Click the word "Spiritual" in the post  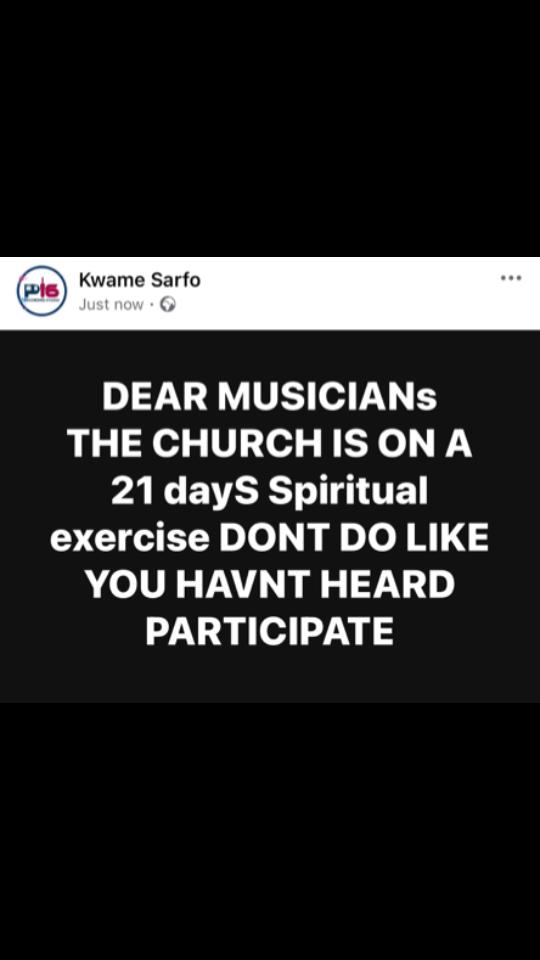348,494
